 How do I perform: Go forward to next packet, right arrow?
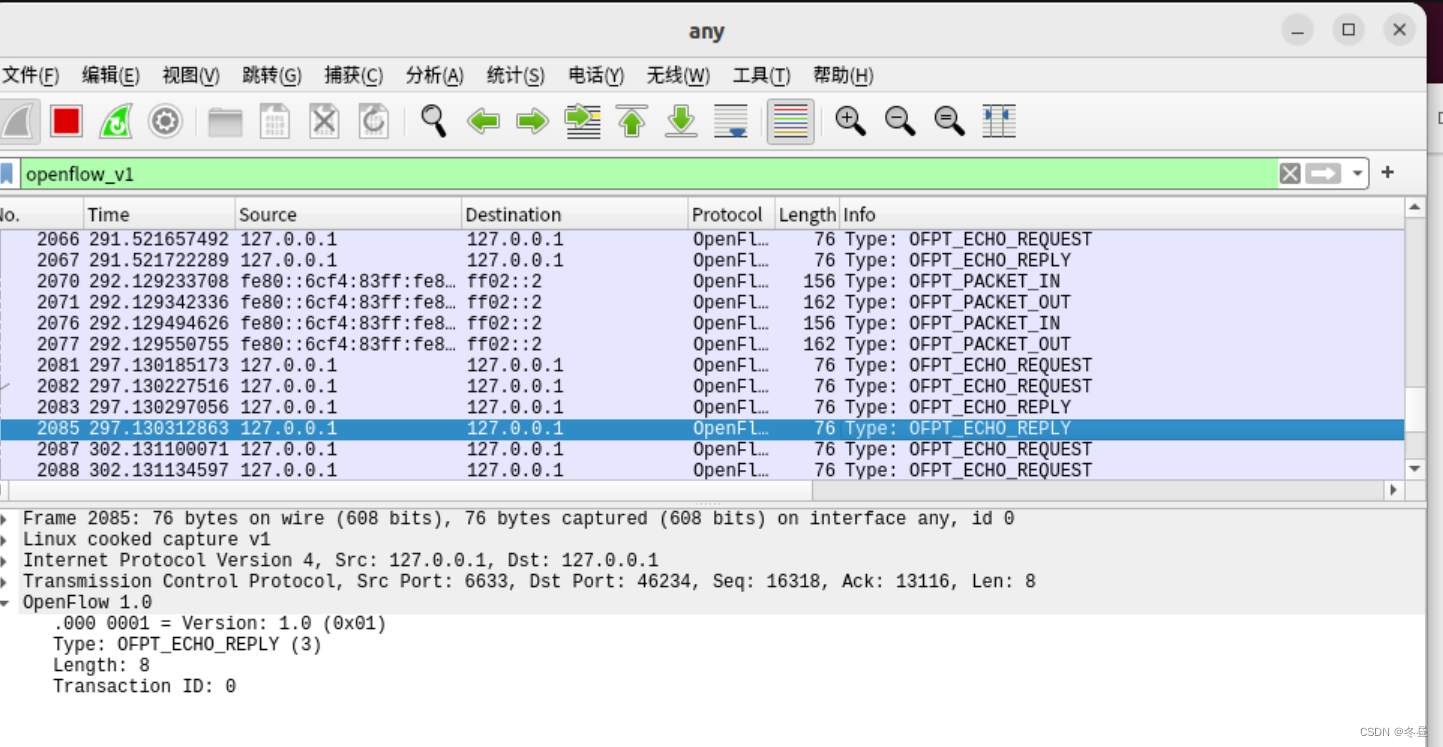532,122
